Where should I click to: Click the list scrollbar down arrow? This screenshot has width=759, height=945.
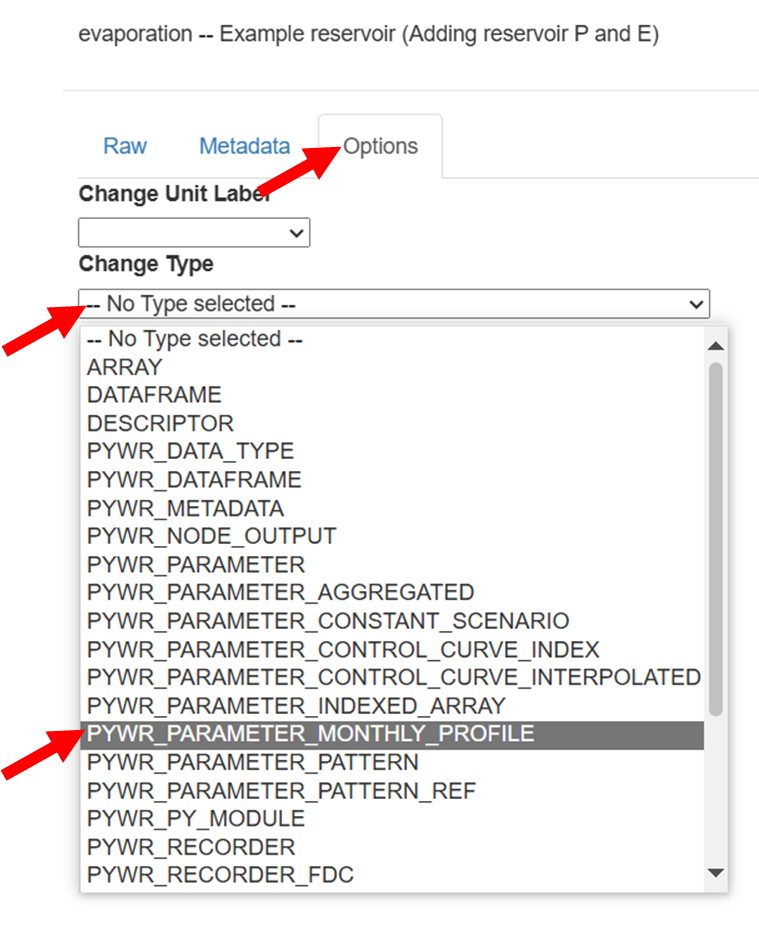coord(715,873)
